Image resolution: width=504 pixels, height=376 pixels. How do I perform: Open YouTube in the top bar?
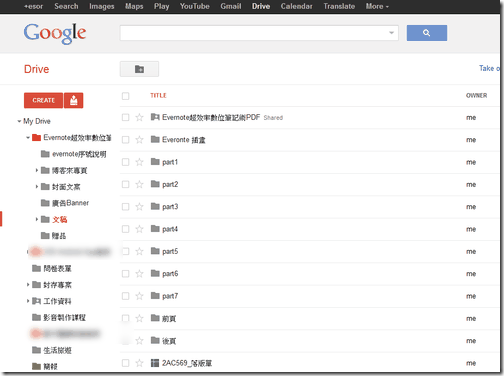click(x=195, y=6)
